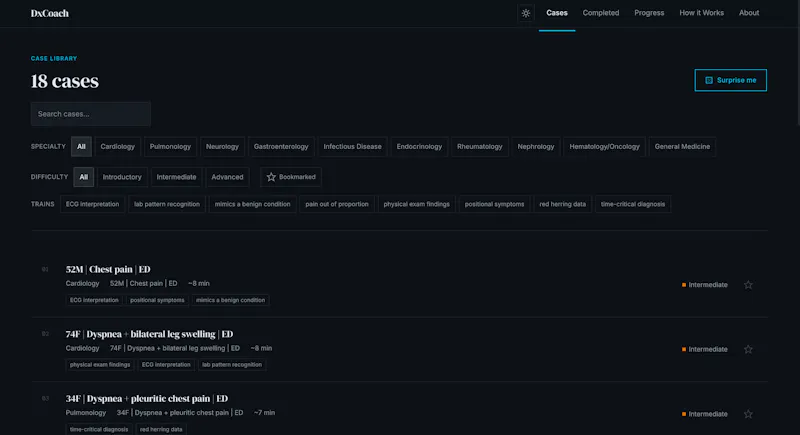This screenshot has width=800, height=435.
Task: Click physical exam findings tag in 74F case
Action: coord(100,365)
